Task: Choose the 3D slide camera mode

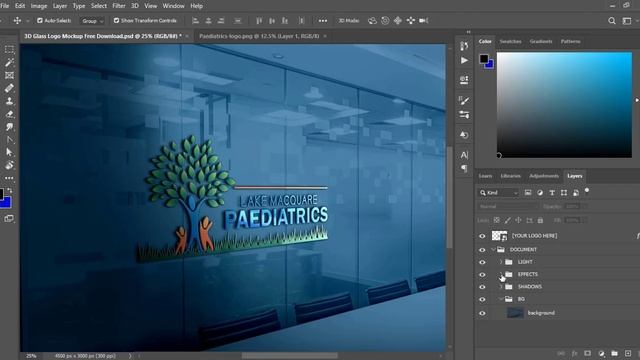Action: [x=411, y=20]
